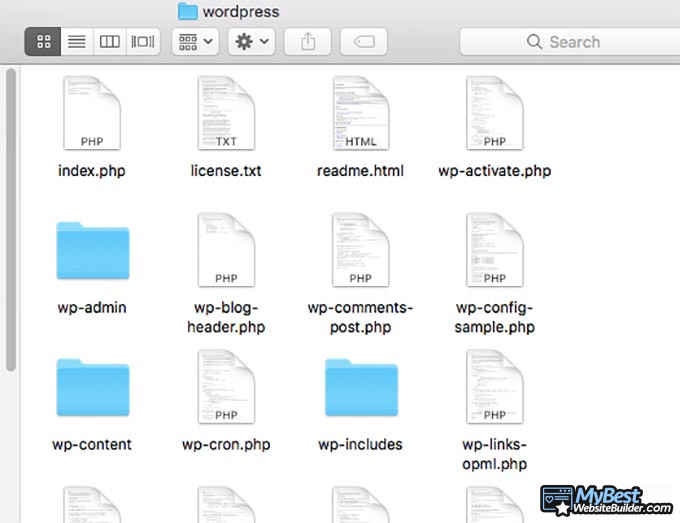Click the wordpress folder title icon
This screenshot has height=523, width=680.
[x=187, y=12]
